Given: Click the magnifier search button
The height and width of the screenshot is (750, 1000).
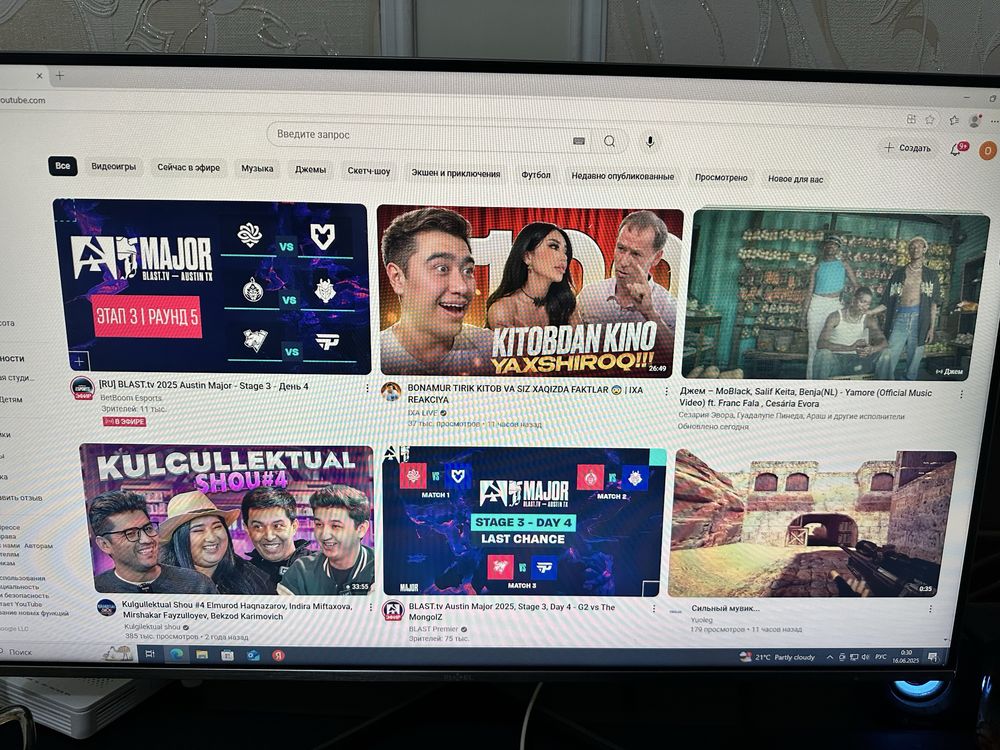Looking at the screenshot, I should 610,142.
